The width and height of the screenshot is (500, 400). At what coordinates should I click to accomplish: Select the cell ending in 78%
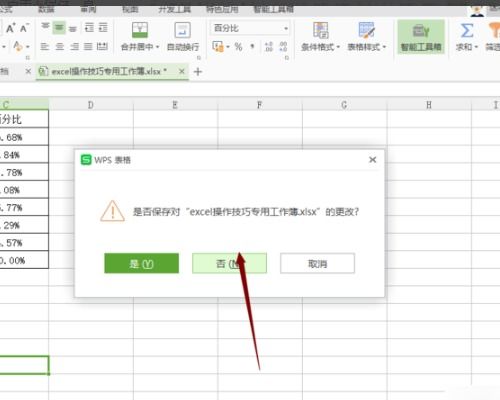tap(24, 172)
